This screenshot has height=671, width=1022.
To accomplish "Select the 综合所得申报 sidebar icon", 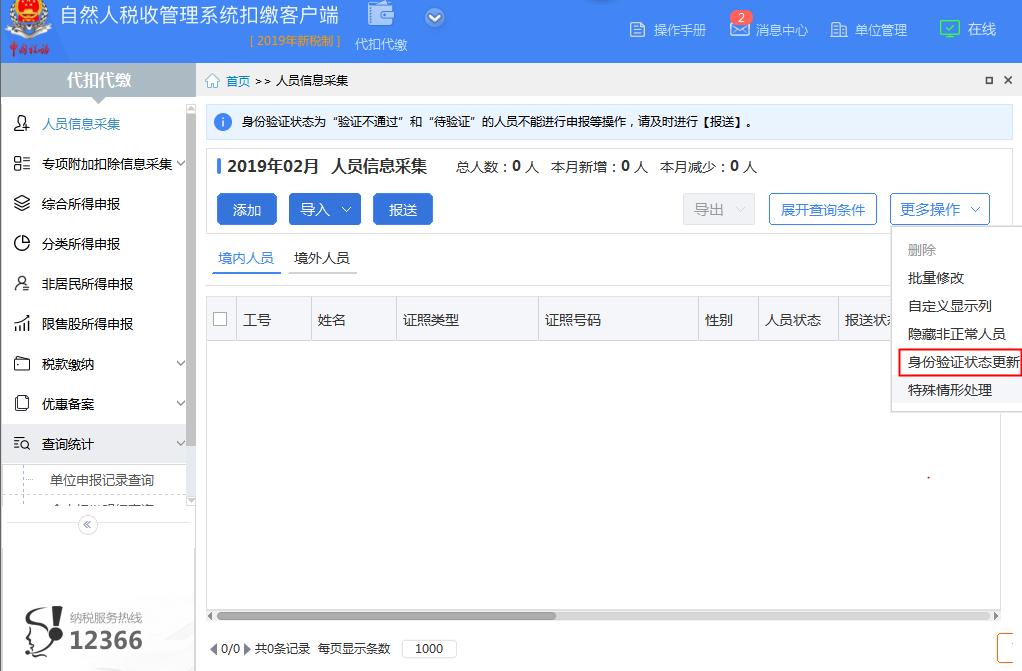I will (22, 203).
